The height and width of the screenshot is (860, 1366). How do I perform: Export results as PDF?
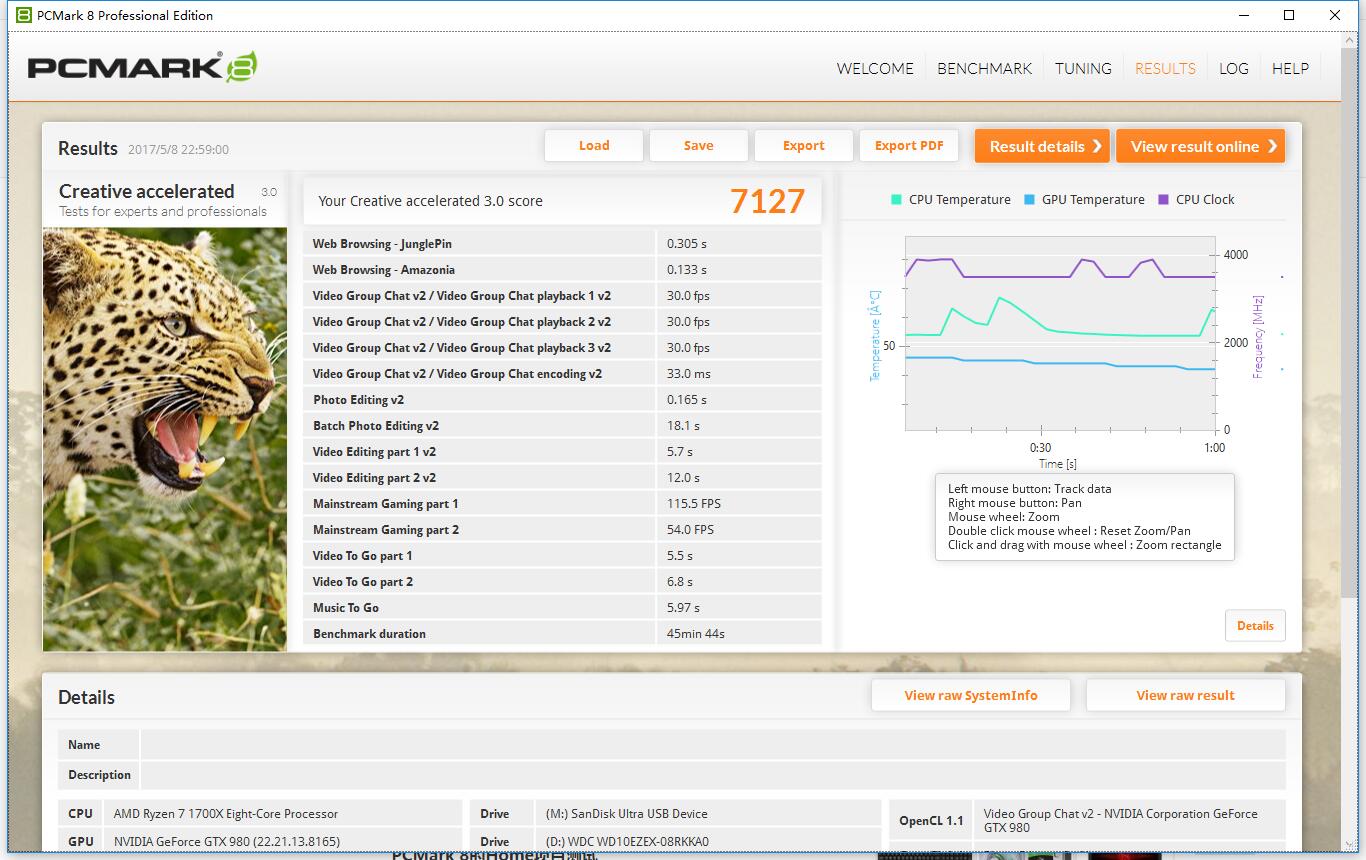(909, 146)
